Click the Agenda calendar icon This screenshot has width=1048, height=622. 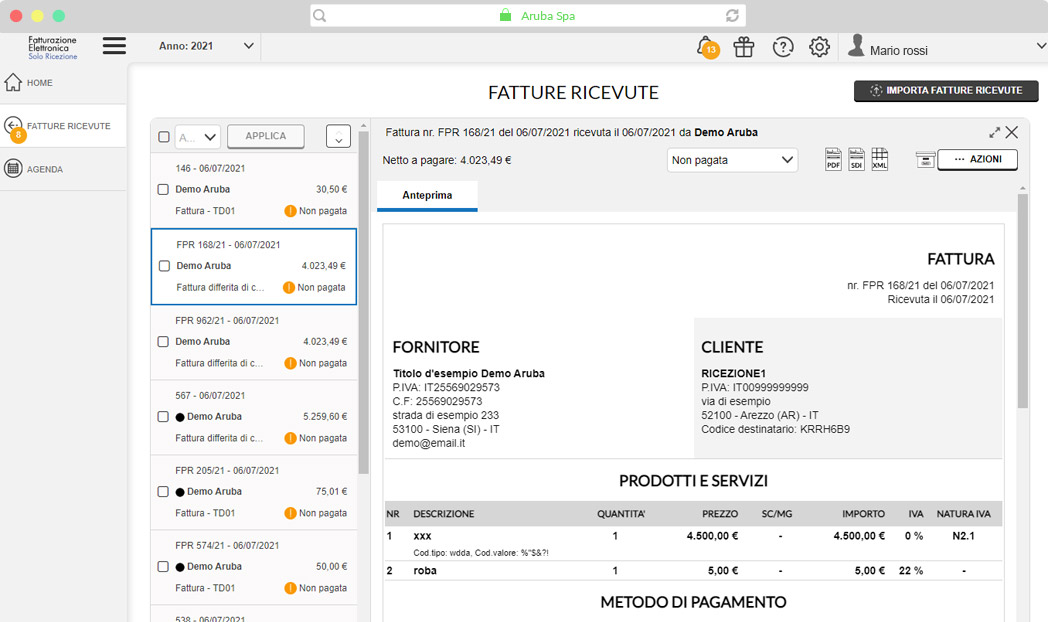coord(13,168)
